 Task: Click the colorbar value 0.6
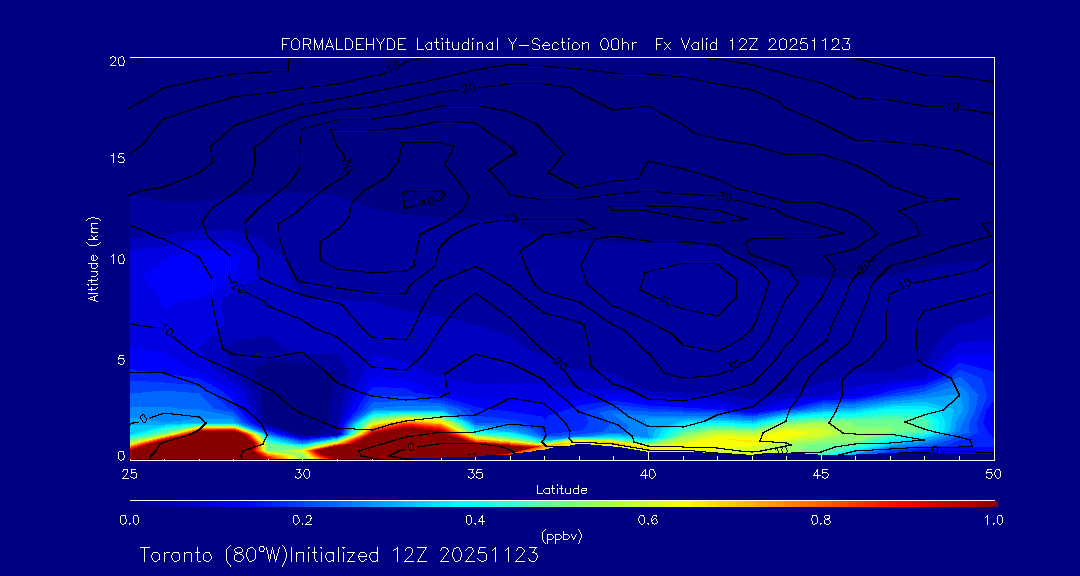point(648,520)
